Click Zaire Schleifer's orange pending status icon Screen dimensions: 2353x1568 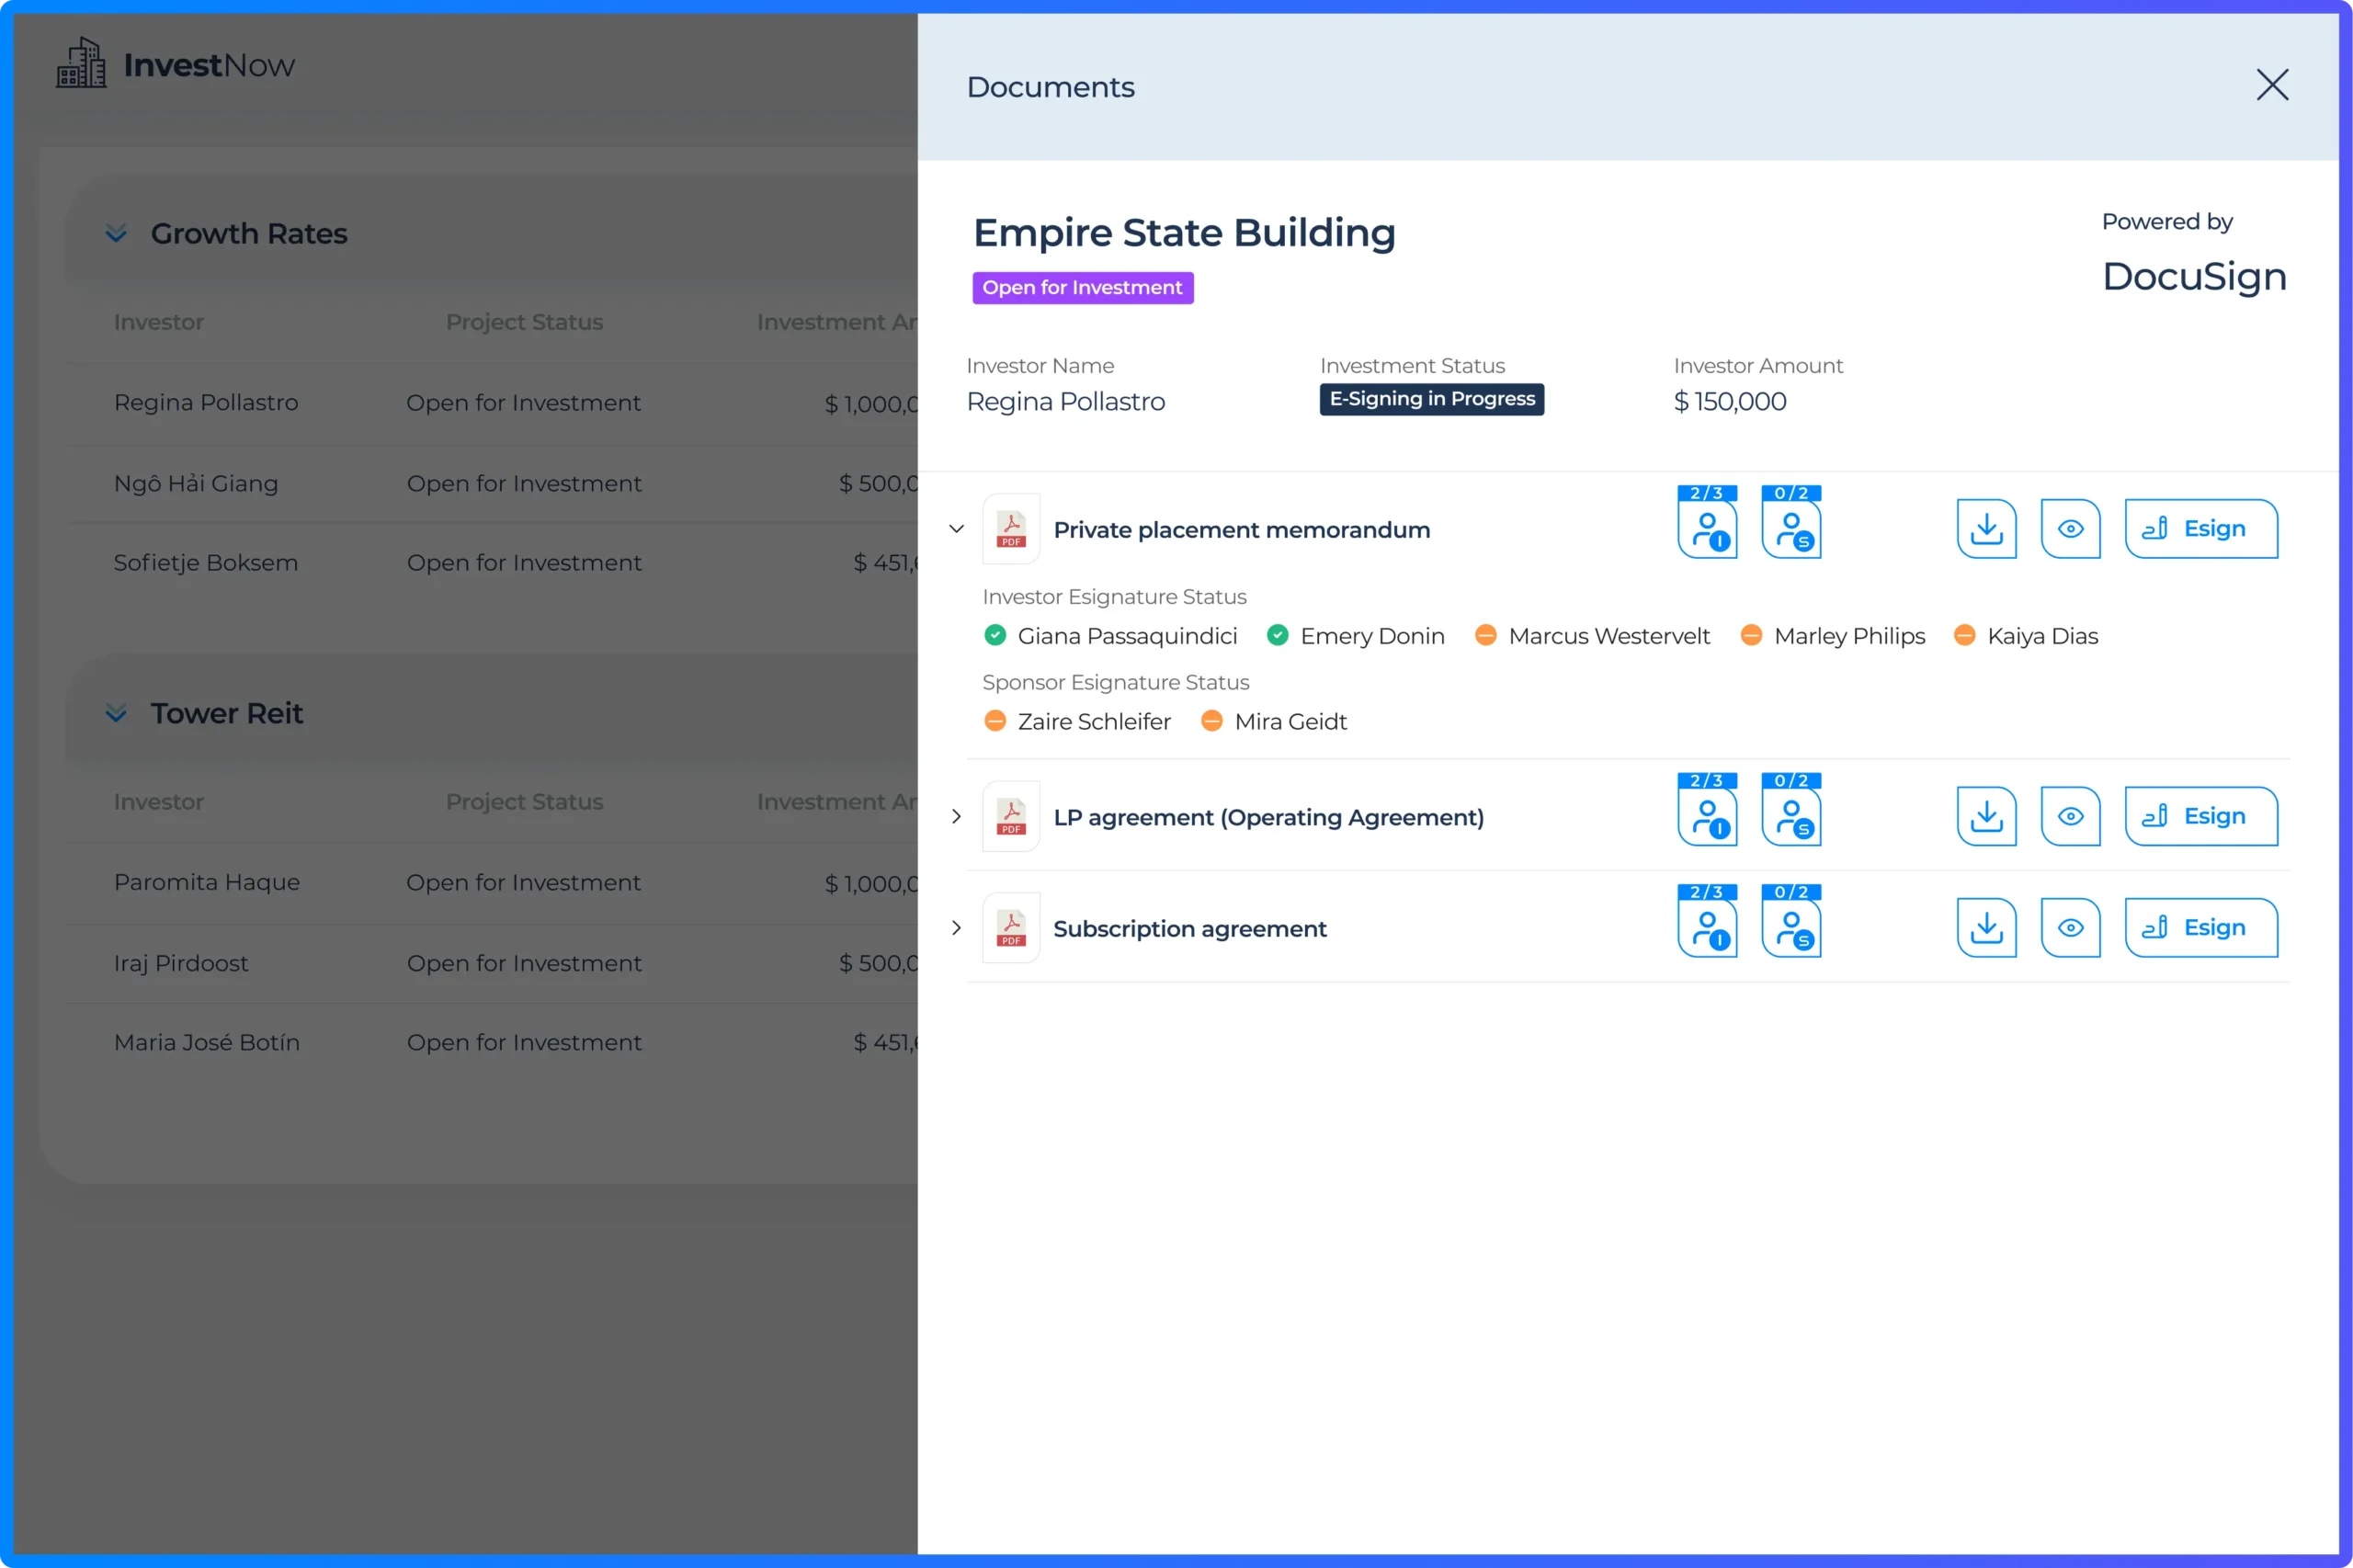click(994, 721)
